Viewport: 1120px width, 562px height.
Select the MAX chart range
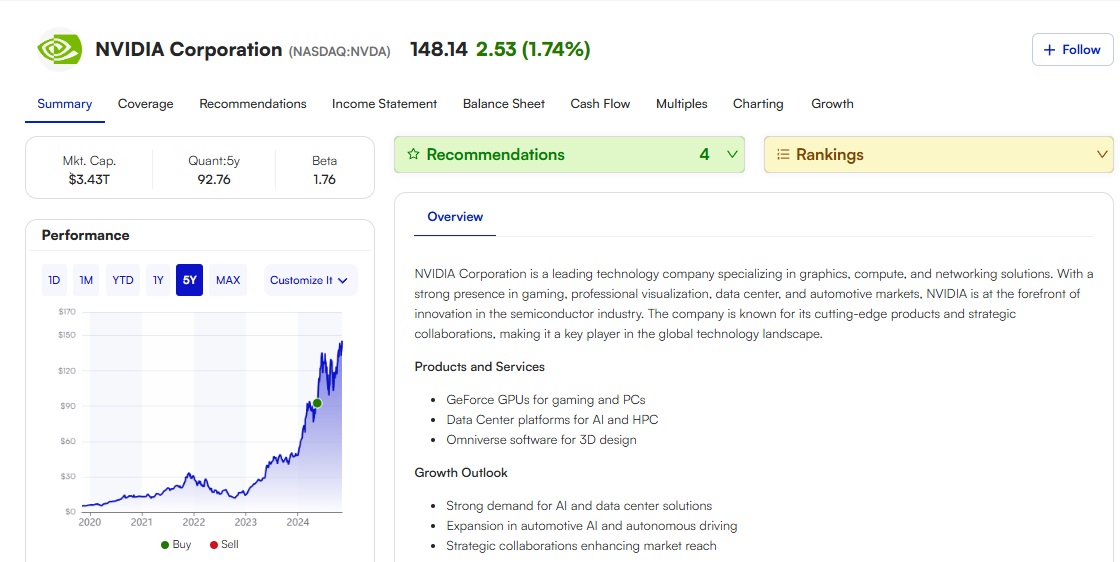click(x=228, y=280)
